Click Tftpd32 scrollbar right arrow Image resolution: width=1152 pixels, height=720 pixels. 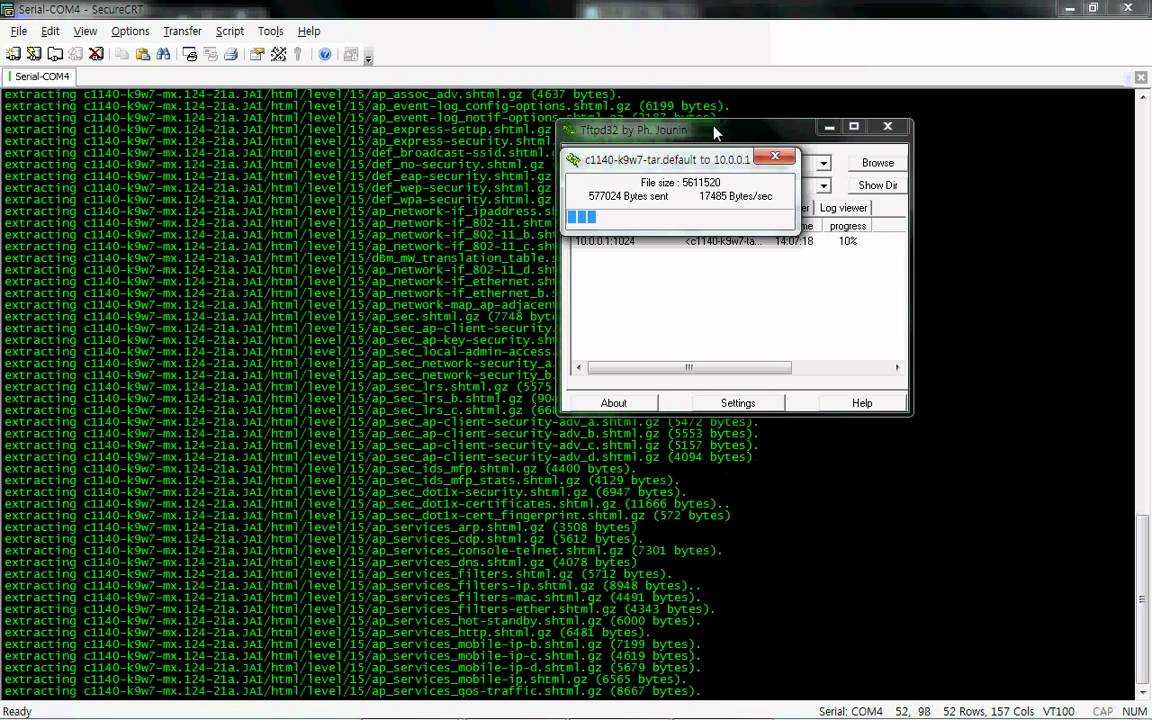897,367
